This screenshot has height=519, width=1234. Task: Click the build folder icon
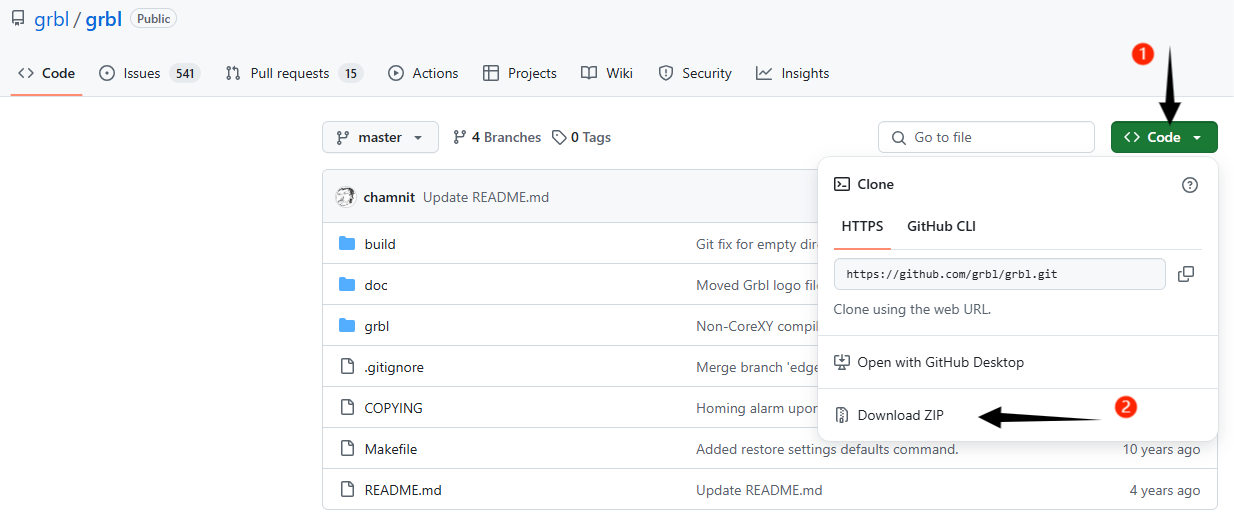[x=347, y=244]
